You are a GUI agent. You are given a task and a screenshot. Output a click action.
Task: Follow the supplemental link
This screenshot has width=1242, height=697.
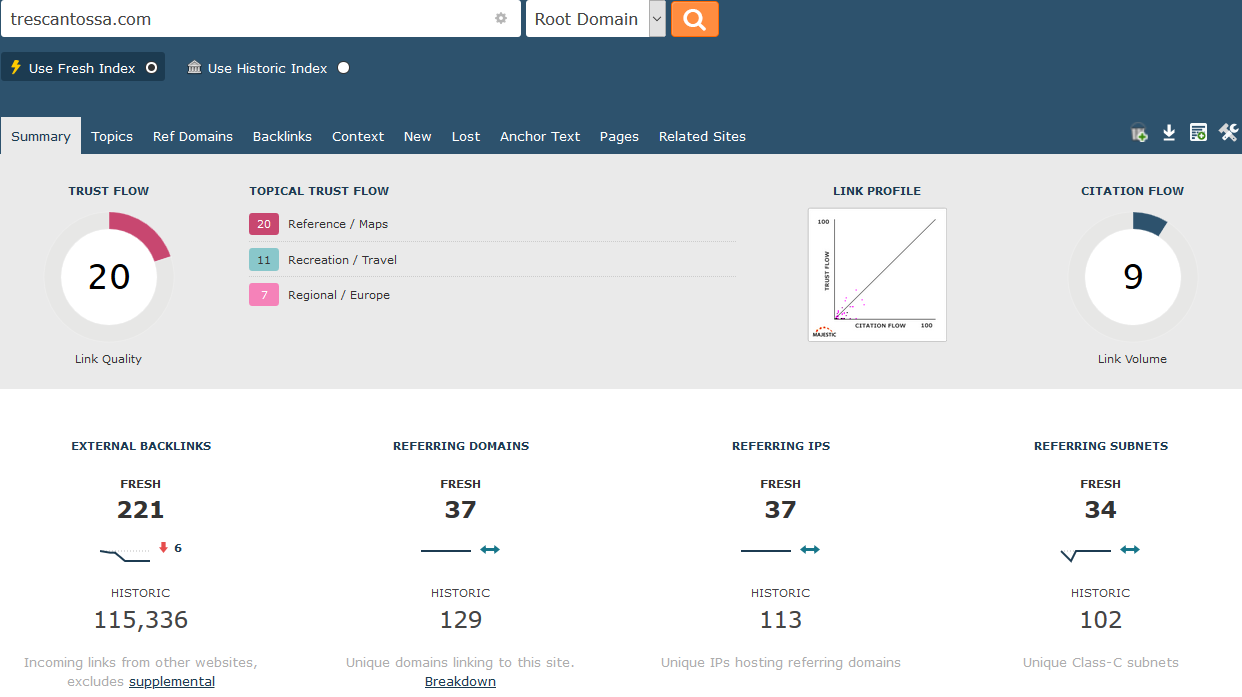tap(172, 682)
